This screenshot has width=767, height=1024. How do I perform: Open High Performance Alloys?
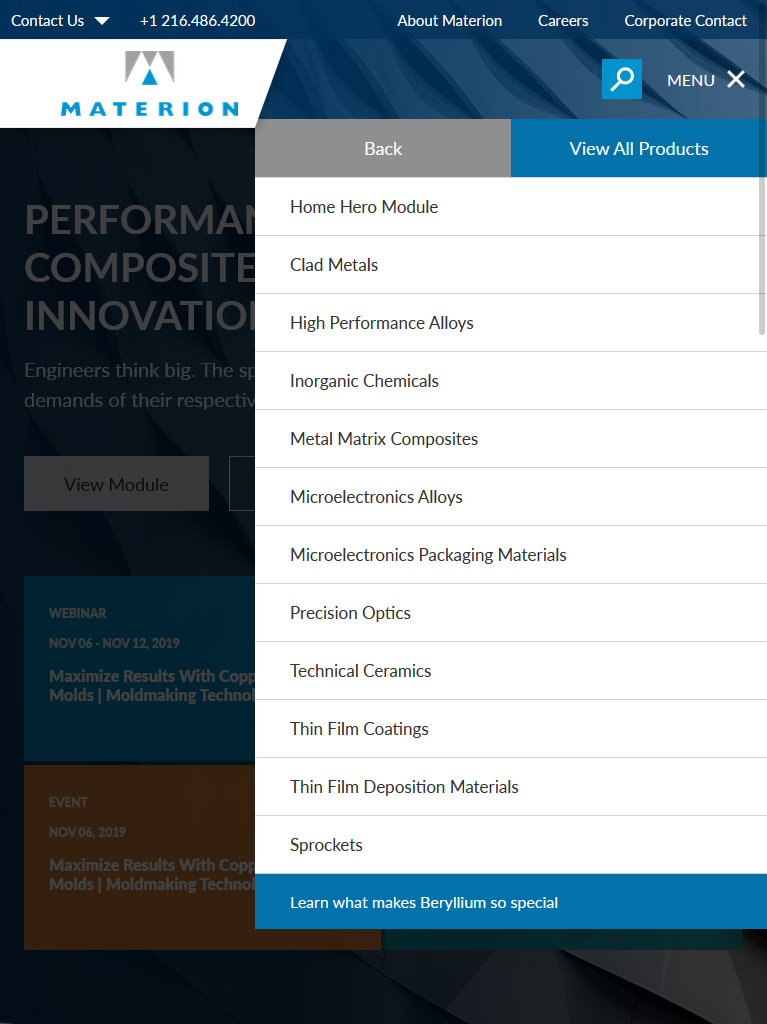(x=510, y=323)
